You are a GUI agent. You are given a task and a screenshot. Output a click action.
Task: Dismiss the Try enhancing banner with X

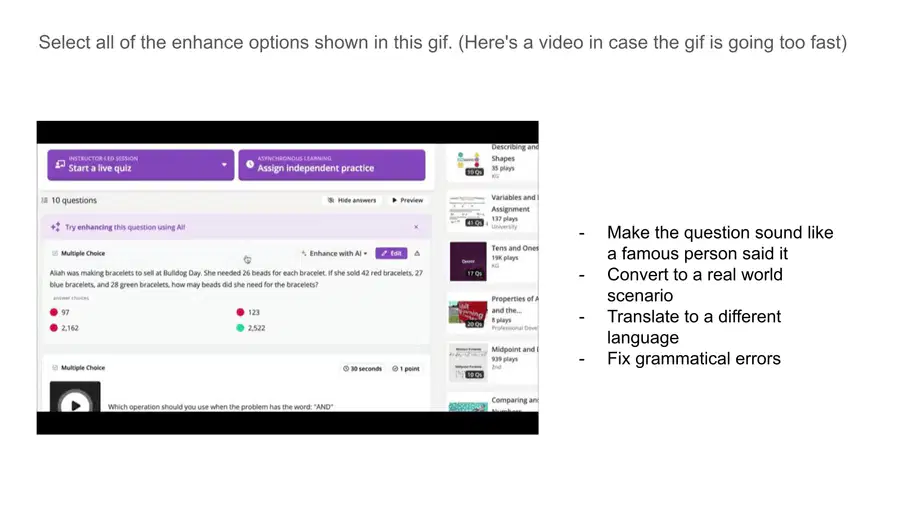click(416, 227)
